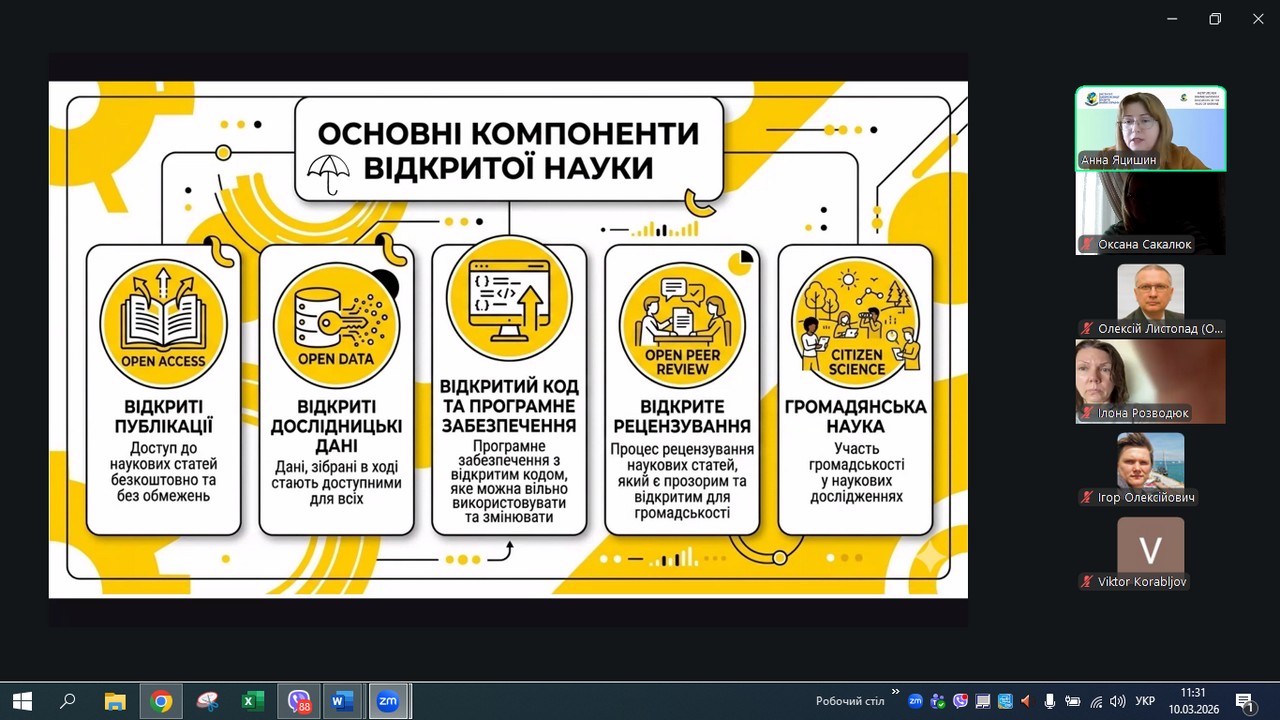This screenshot has height=720, width=1280.
Task: Open the volume control from the tray
Action: point(1118,701)
